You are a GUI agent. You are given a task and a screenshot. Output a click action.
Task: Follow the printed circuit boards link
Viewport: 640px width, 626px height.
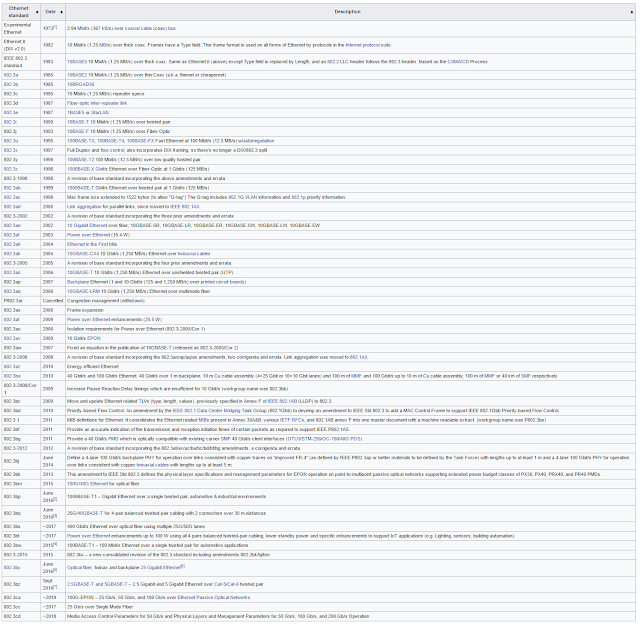tap(223, 282)
